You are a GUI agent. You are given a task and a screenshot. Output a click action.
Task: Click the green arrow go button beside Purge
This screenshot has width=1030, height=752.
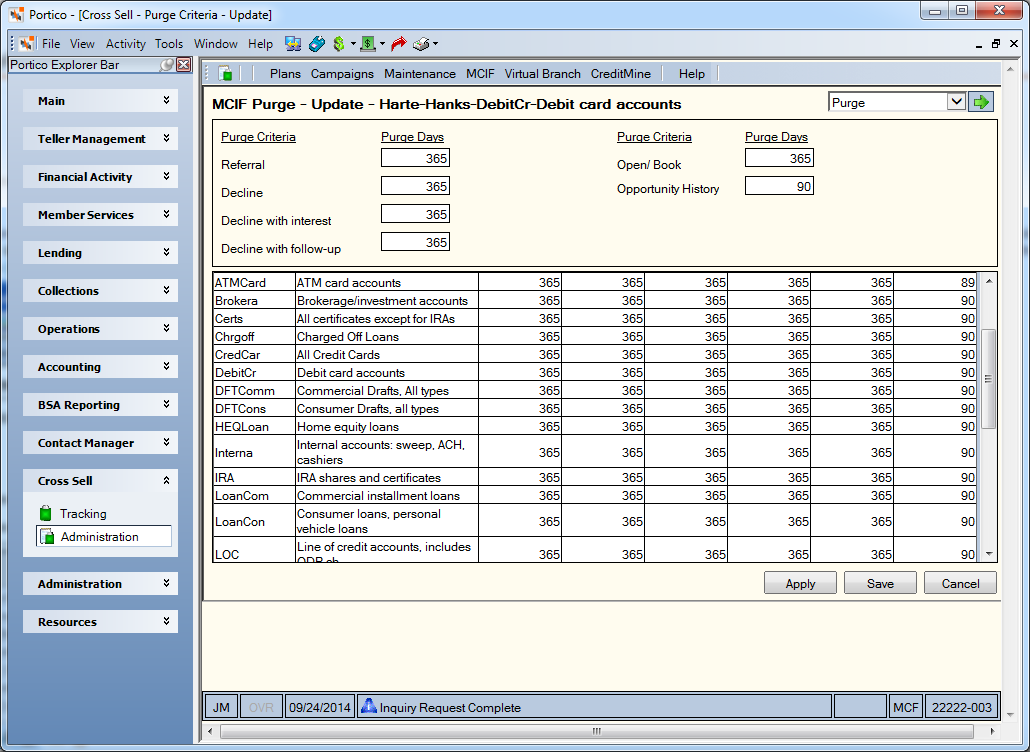pyautogui.click(x=981, y=102)
